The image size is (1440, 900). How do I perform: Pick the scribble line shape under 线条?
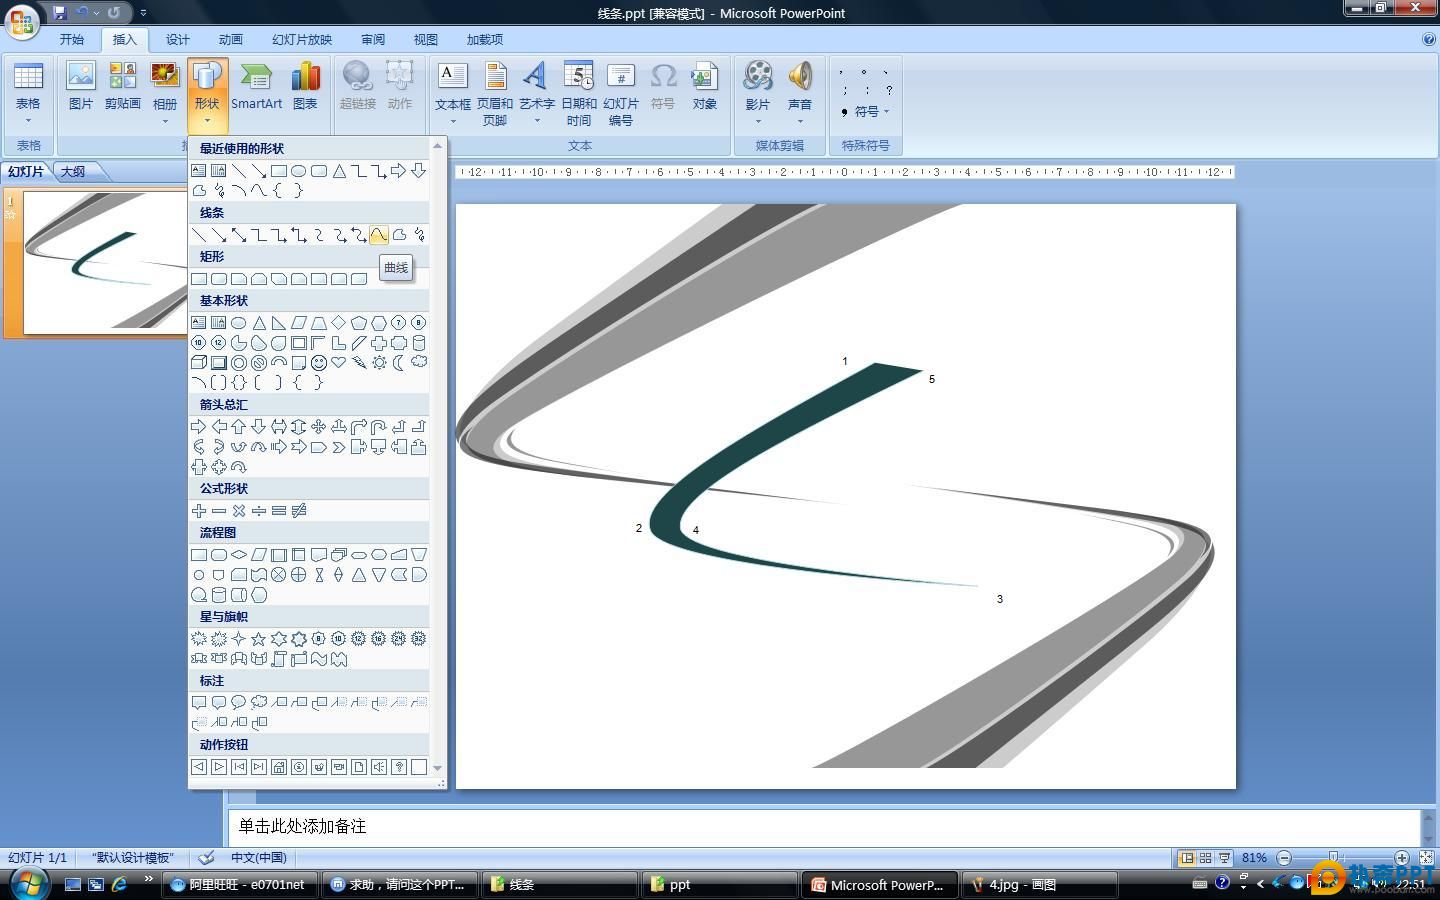(x=418, y=235)
